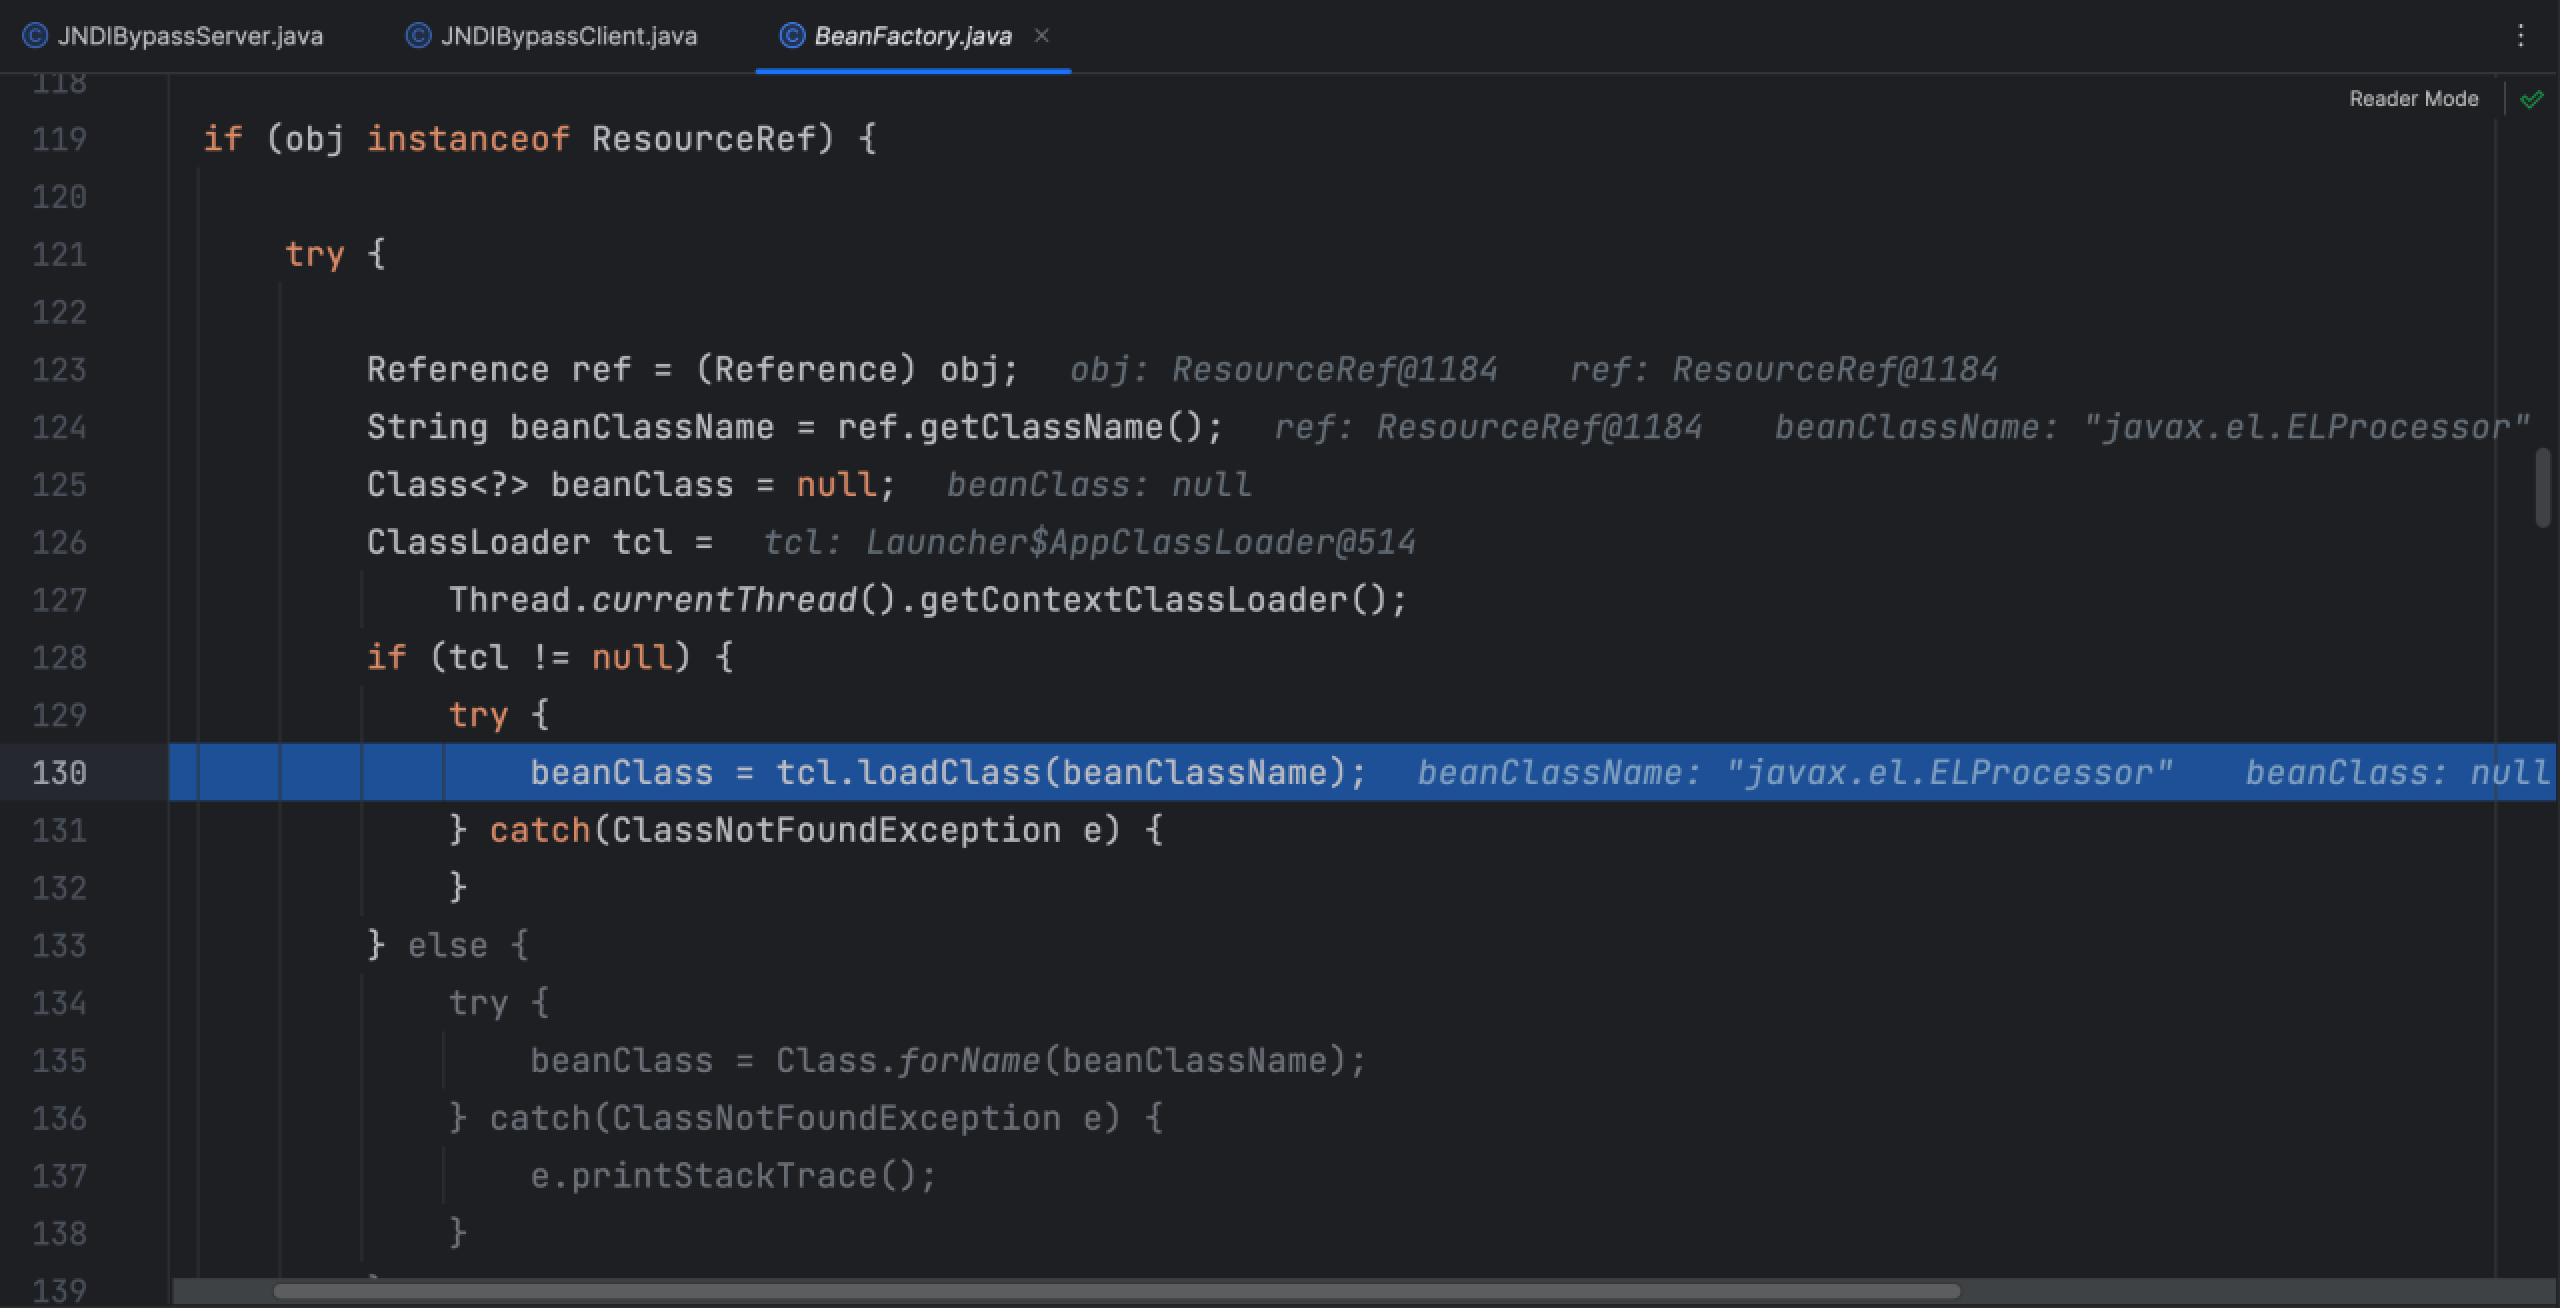Screen dimensions: 2560x1308
Task: Click 'try' keyword on line 121
Action: pos(314,254)
